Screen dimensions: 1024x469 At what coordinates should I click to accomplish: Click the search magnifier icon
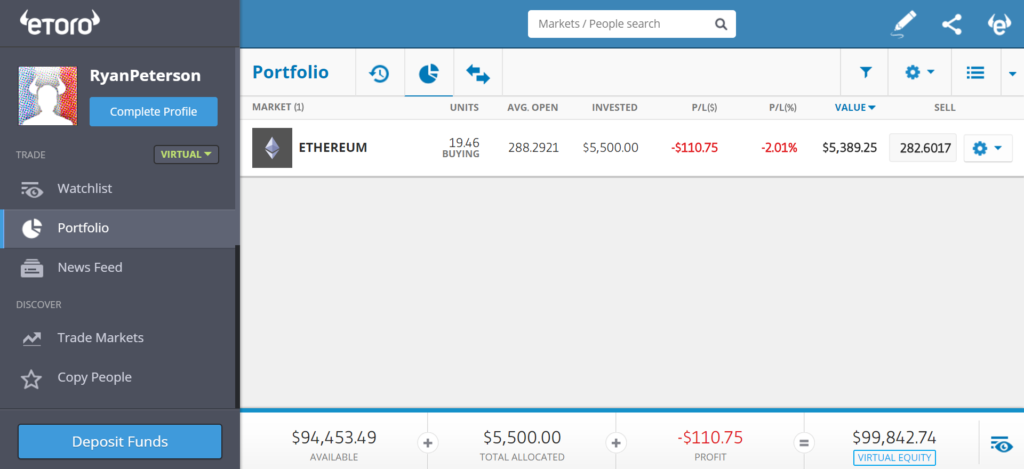[720, 24]
